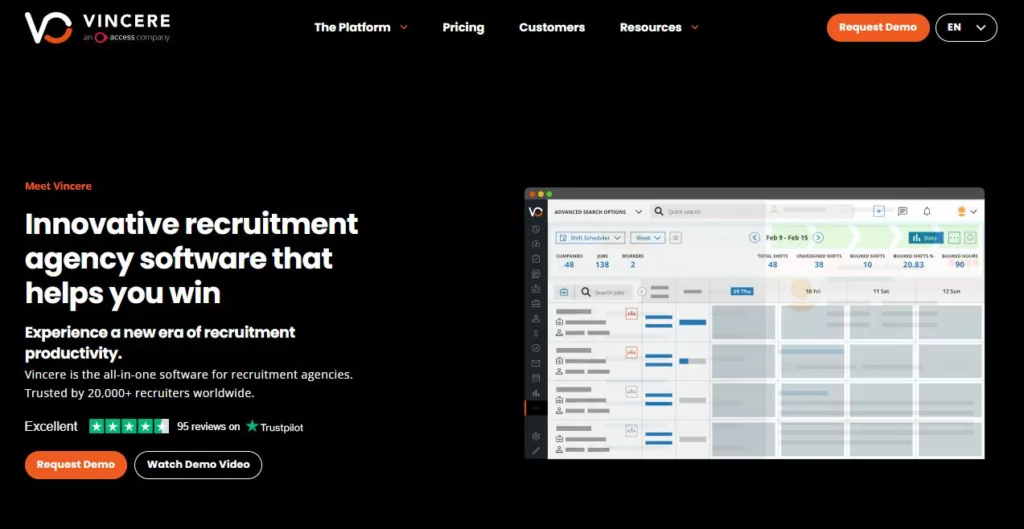Open the companies building icon in sidebar
The image size is (1024, 529).
point(536,289)
